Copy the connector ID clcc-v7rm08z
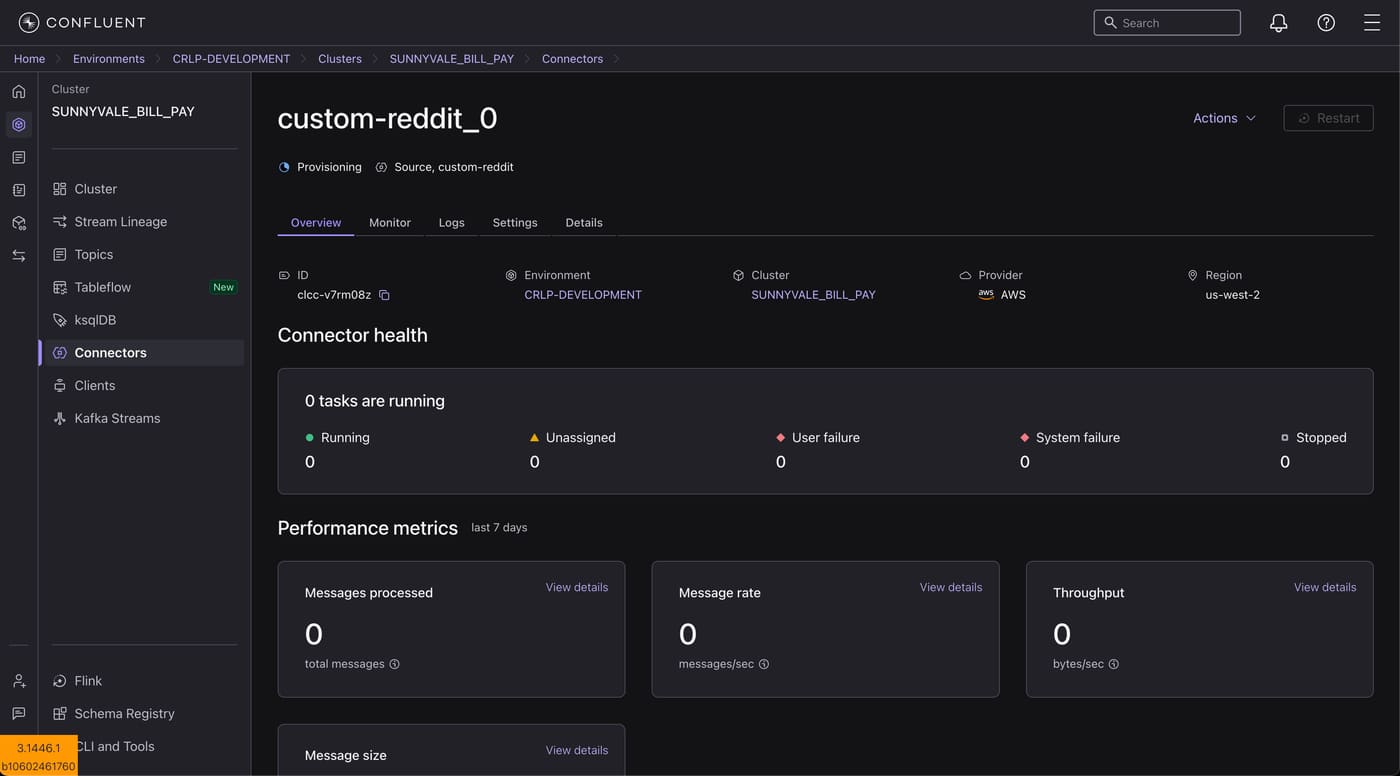1400x776 pixels. pyautogui.click(x=384, y=295)
